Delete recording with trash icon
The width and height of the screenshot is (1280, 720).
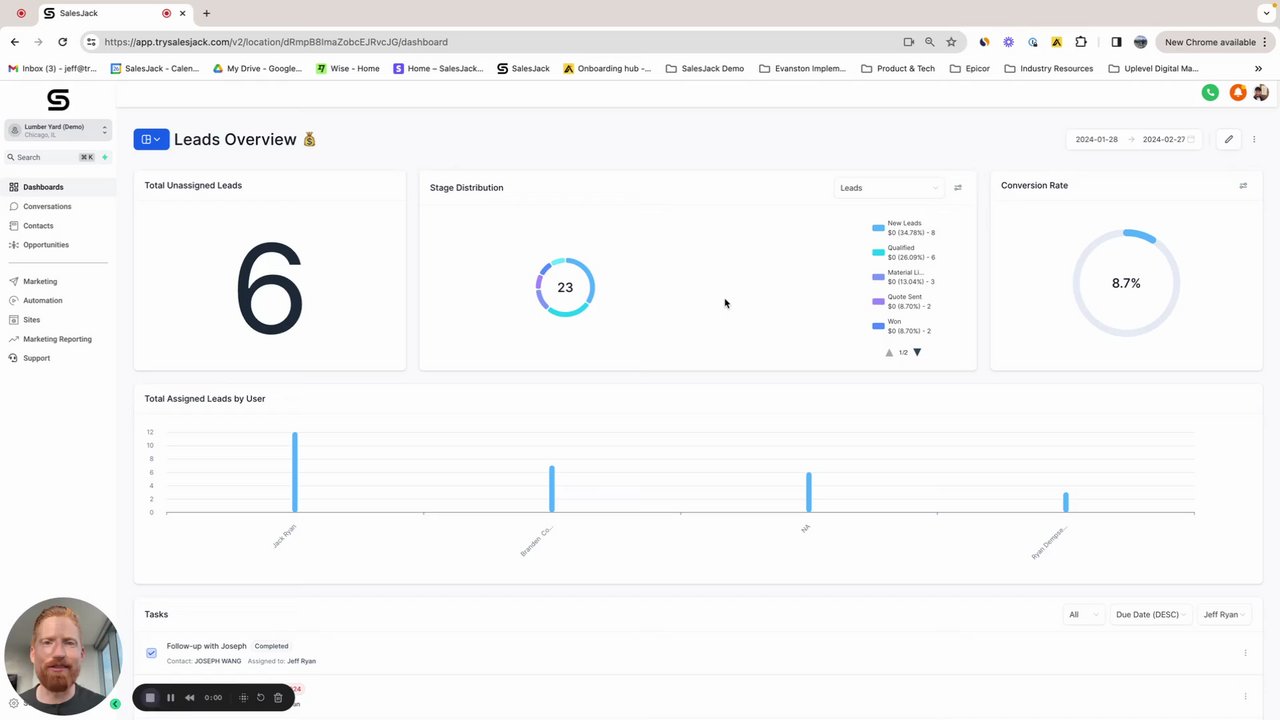278,698
